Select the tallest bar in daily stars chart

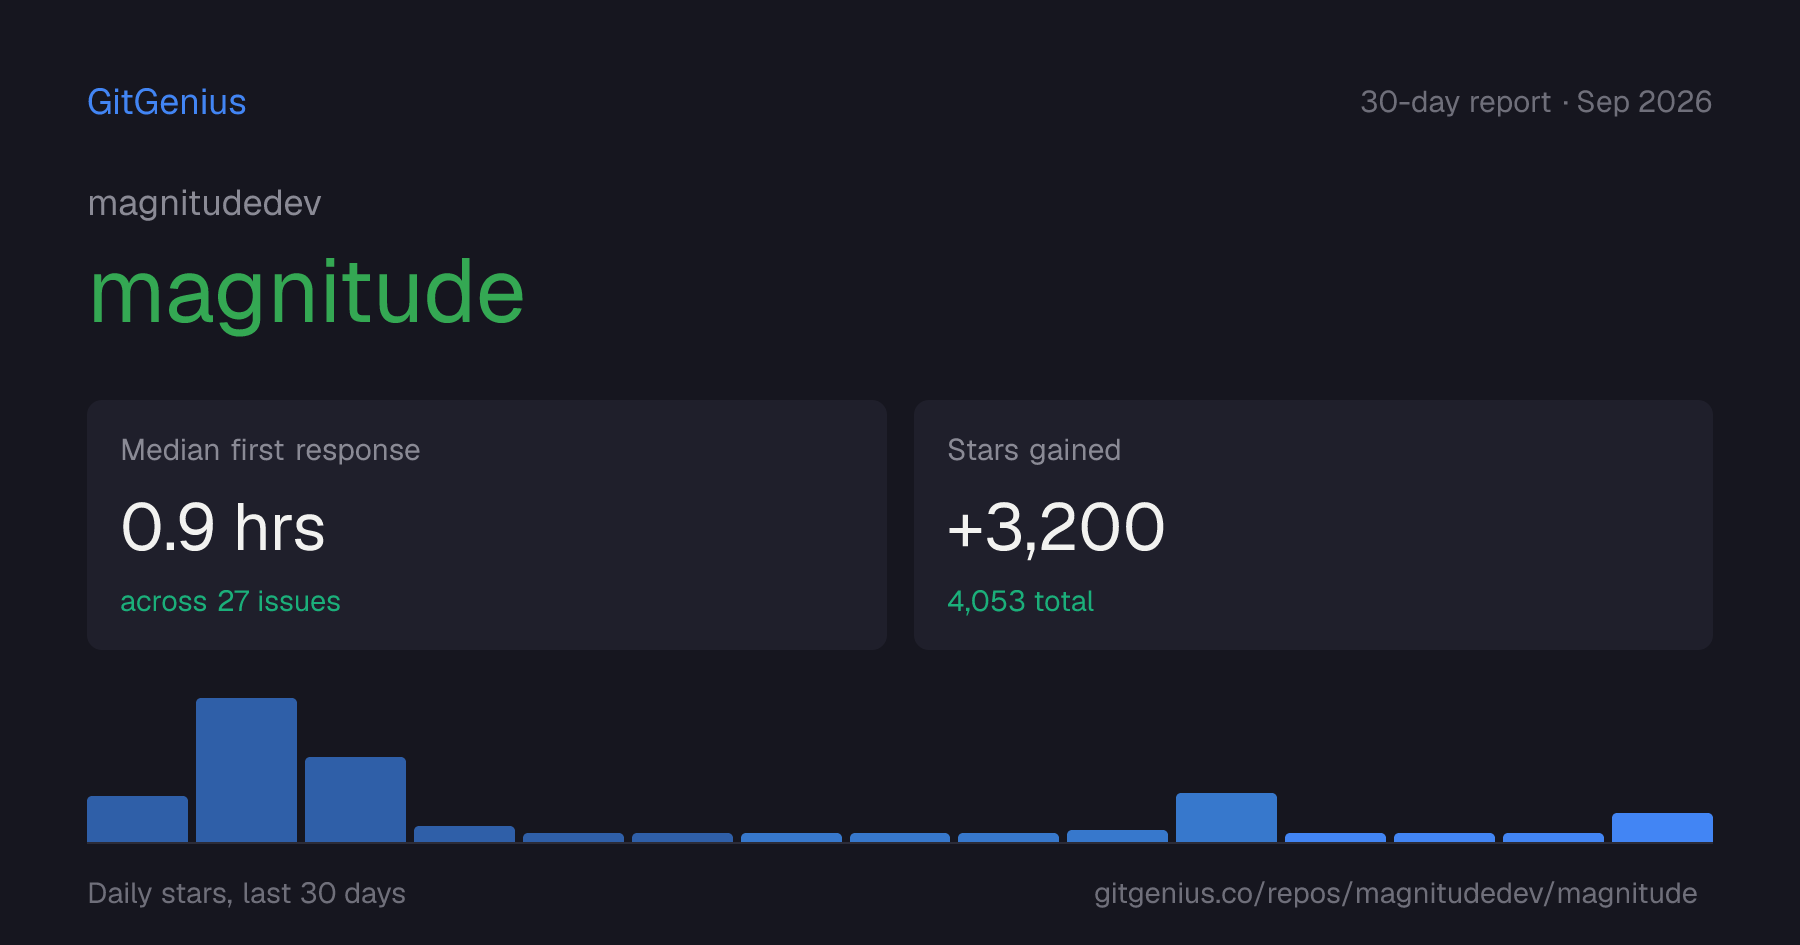click(246, 770)
